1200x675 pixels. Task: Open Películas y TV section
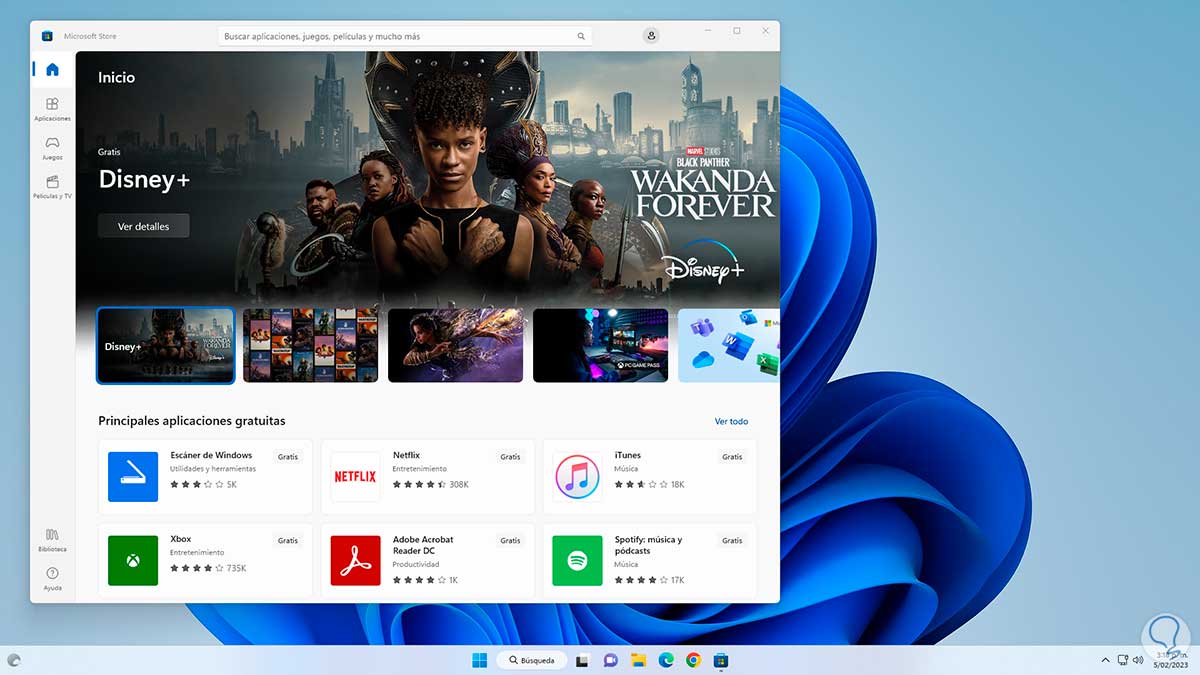click(x=52, y=186)
